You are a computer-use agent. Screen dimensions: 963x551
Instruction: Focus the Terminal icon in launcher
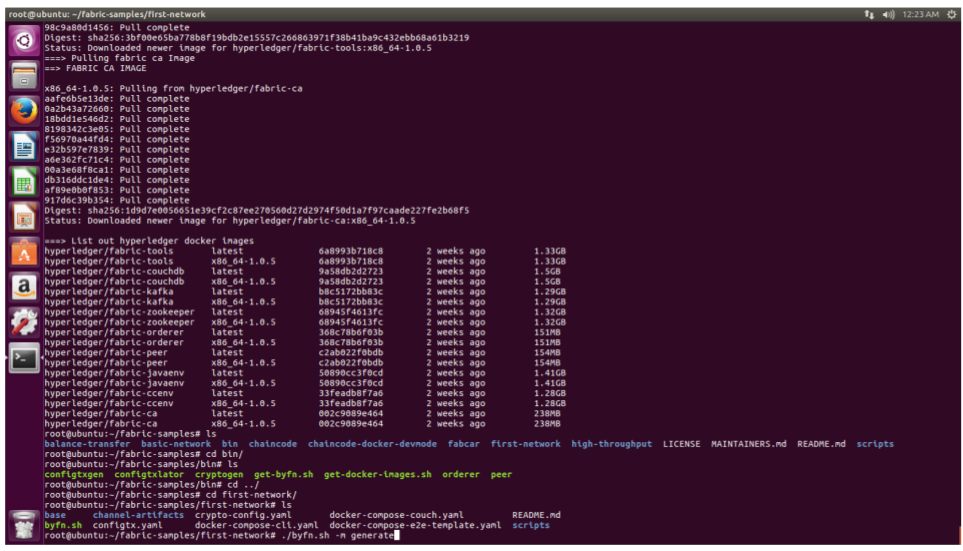24,358
